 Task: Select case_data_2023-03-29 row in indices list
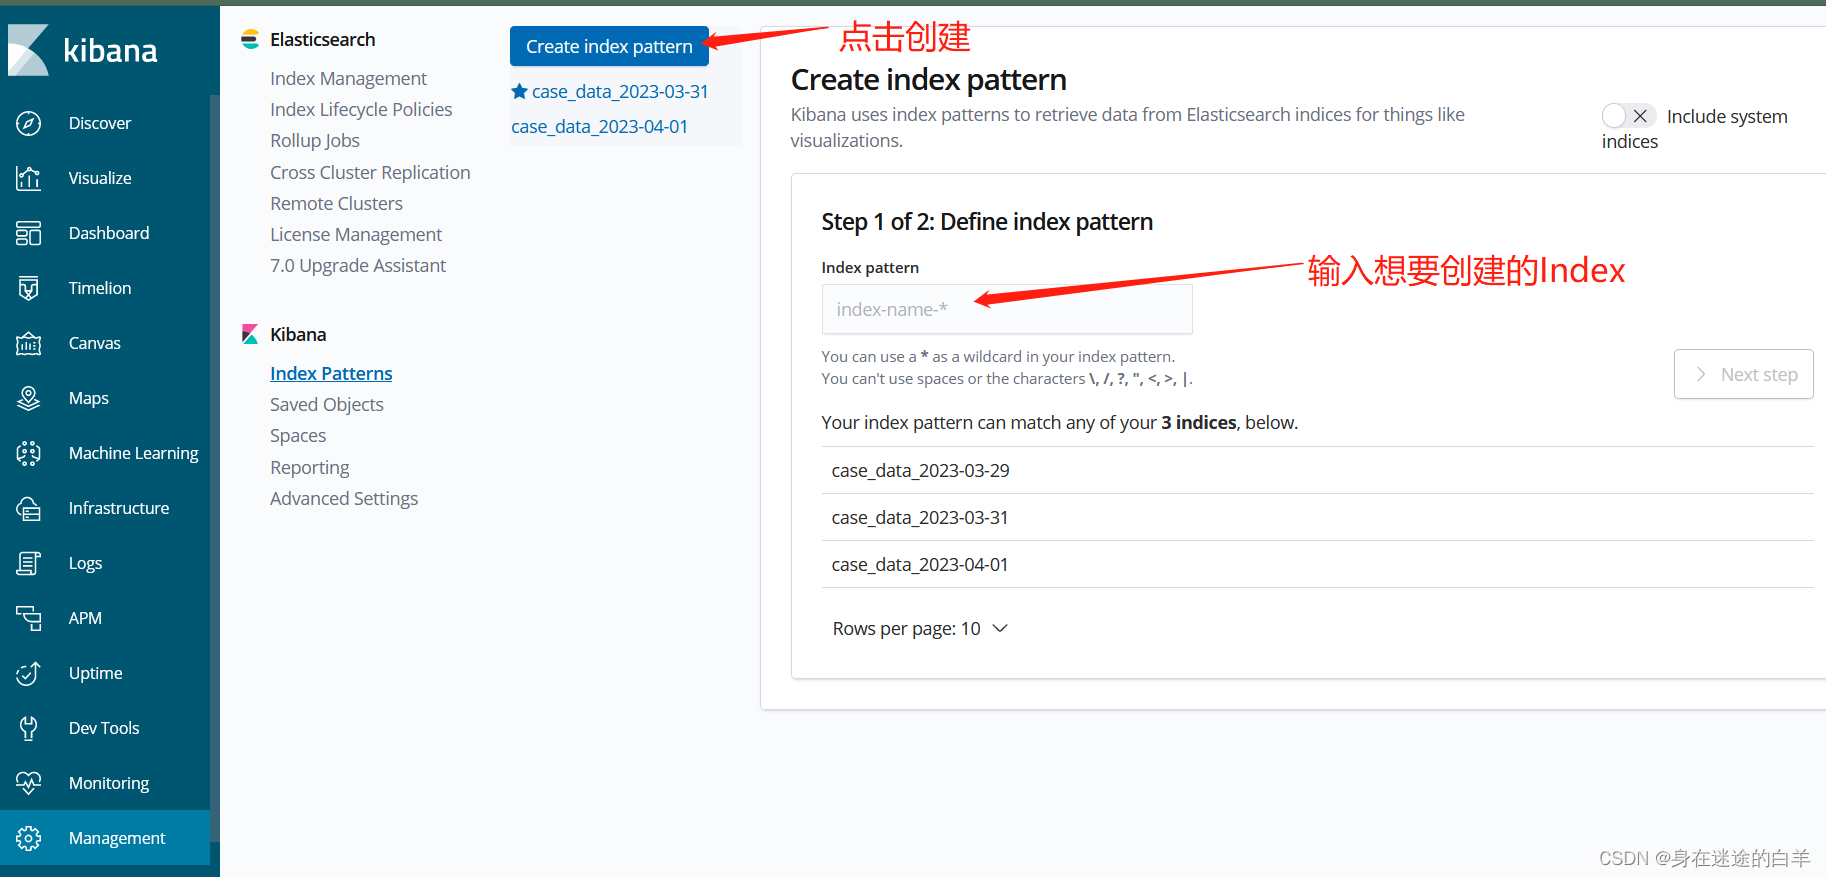point(1317,470)
